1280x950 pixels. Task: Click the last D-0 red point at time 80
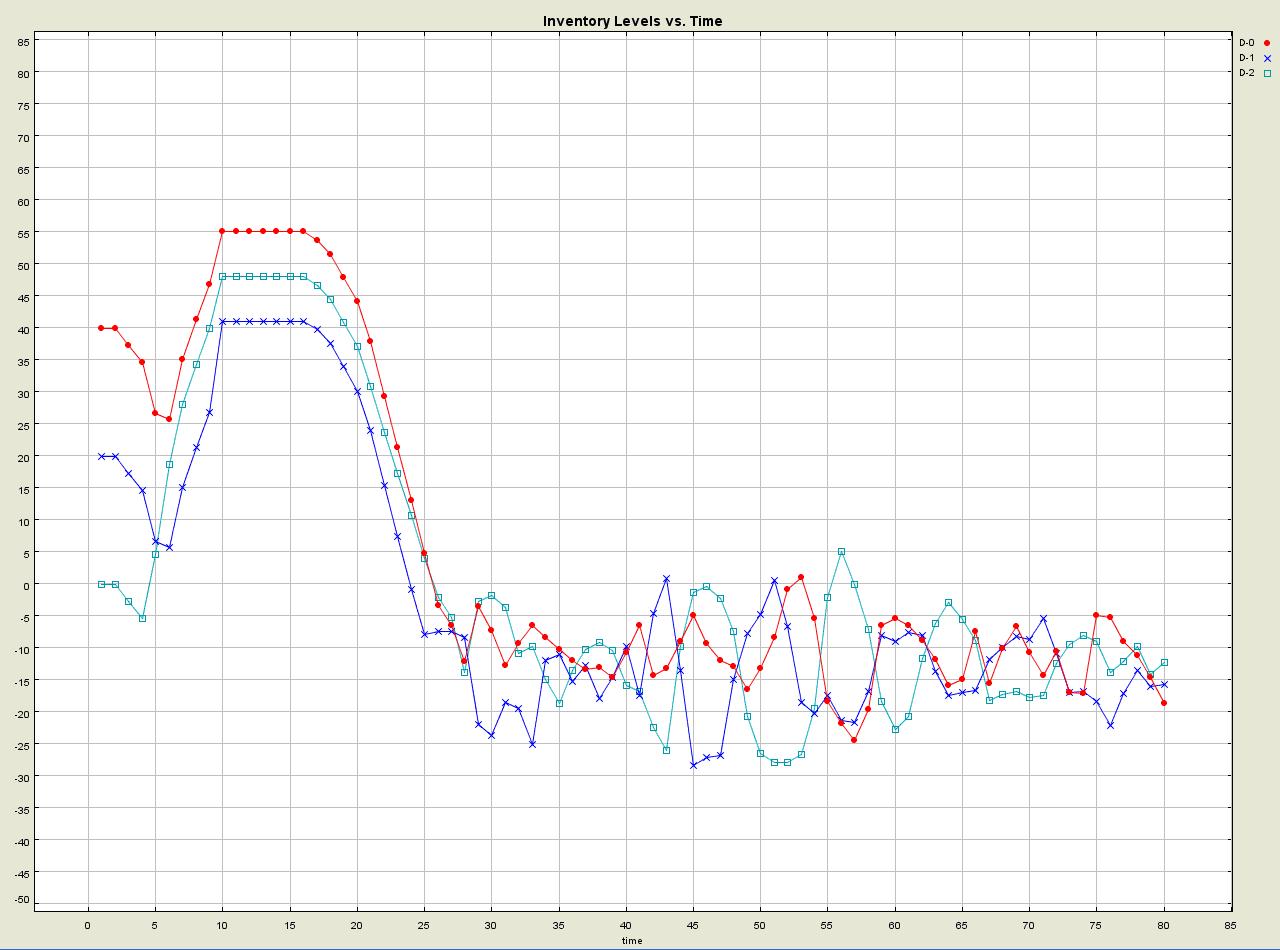(x=1164, y=703)
